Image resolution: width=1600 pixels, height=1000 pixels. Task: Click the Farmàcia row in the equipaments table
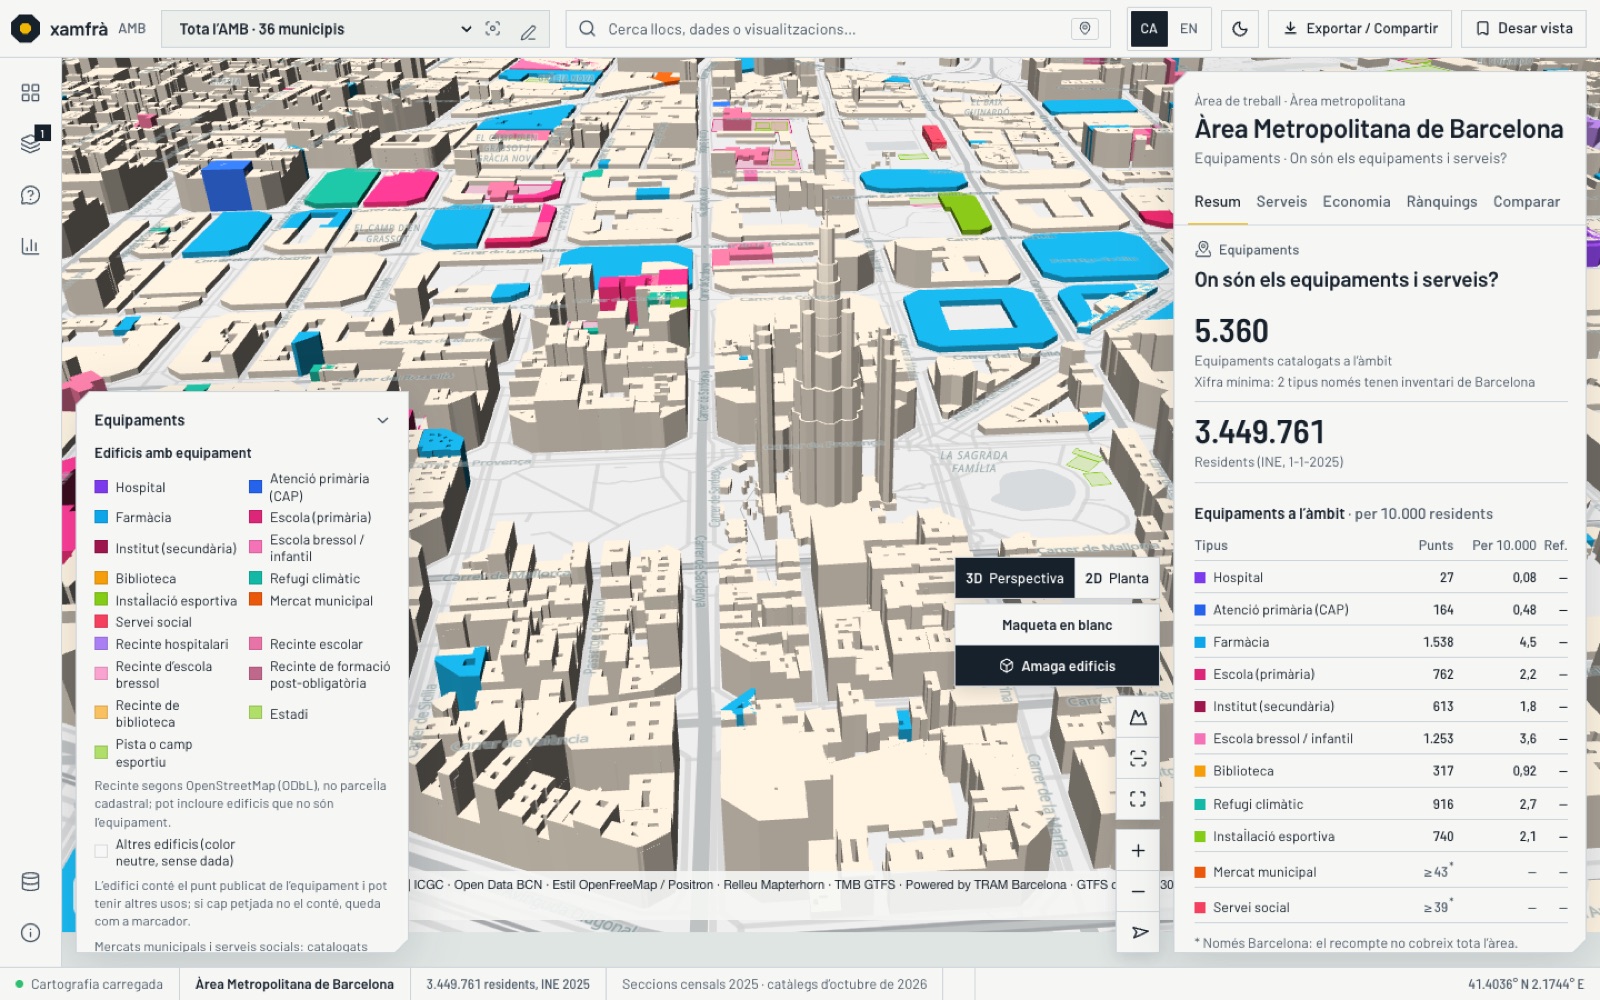point(1381,642)
